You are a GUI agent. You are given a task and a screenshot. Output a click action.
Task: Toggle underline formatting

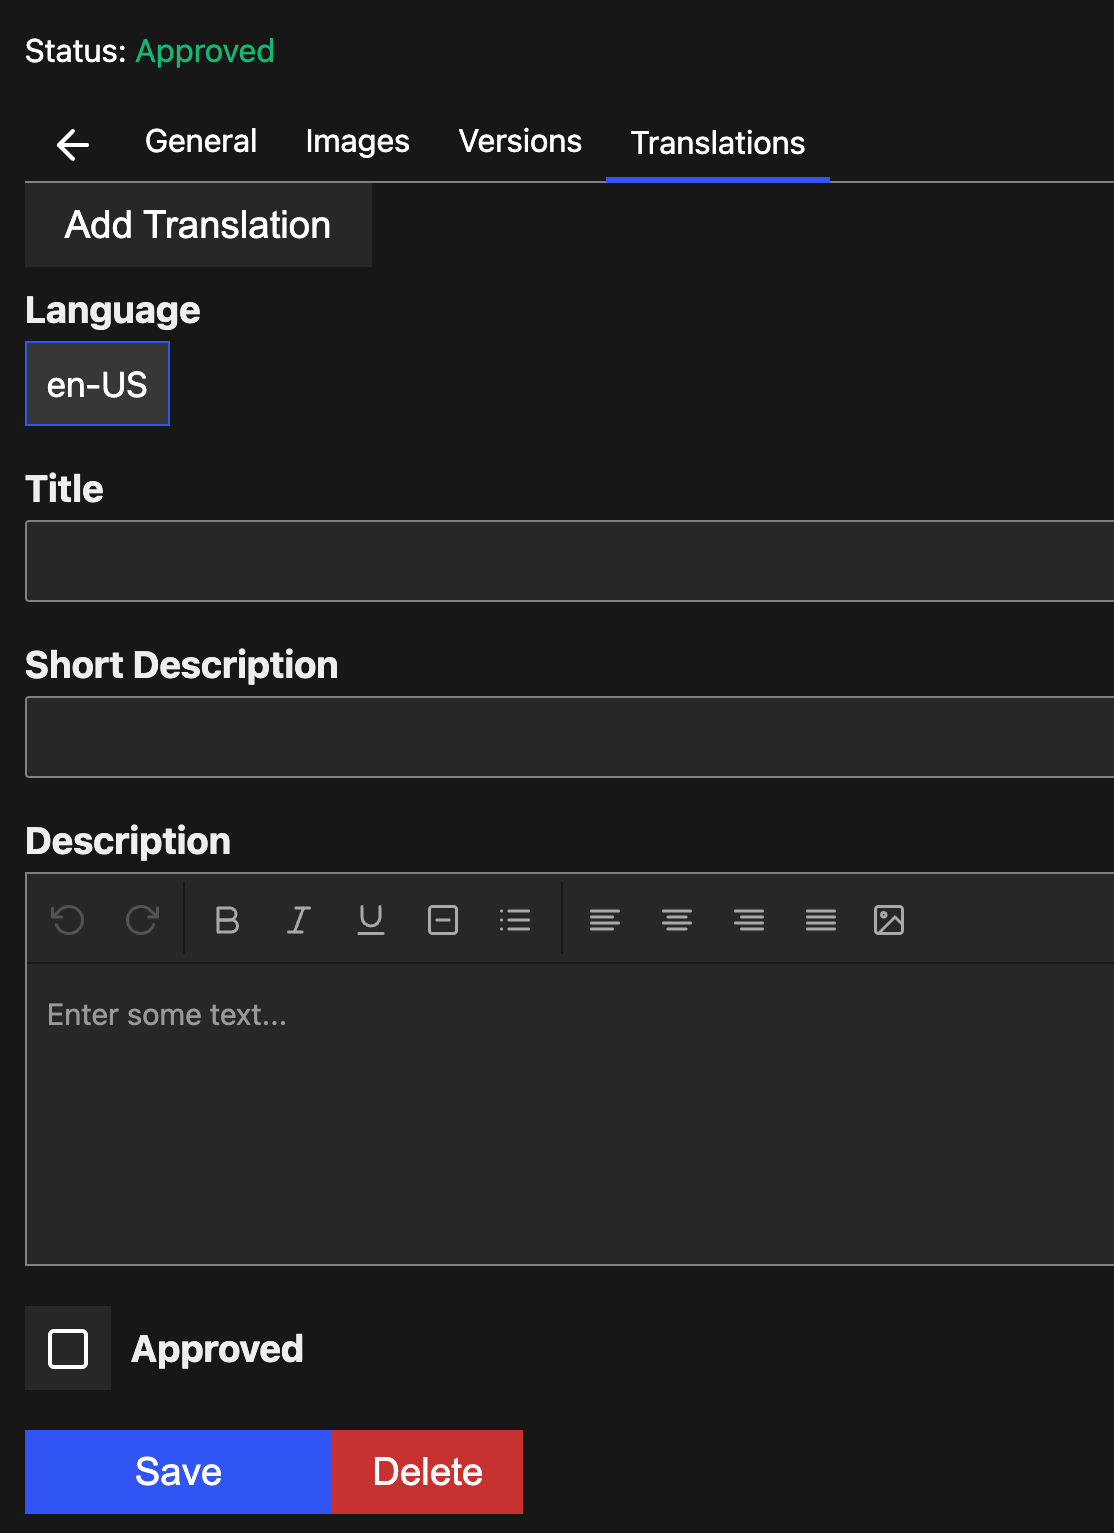[x=371, y=919]
